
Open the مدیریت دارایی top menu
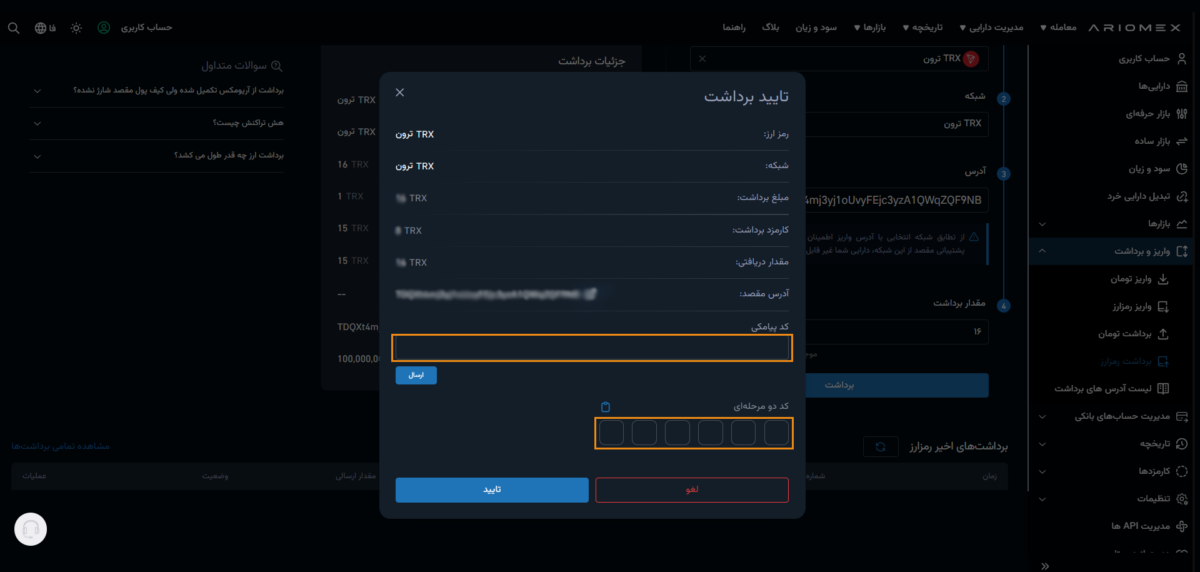point(990,28)
